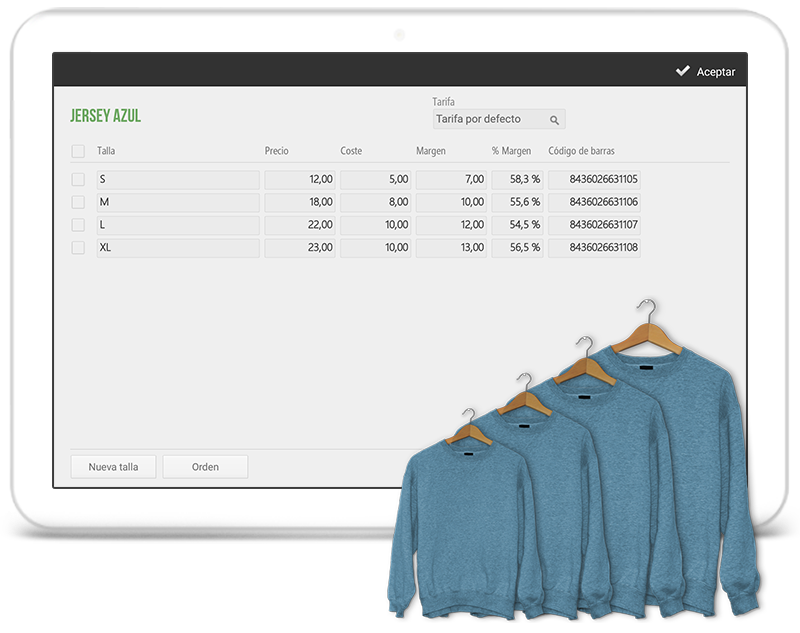Click the Talla field containing XL
800x633 pixels.
pos(177,248)
